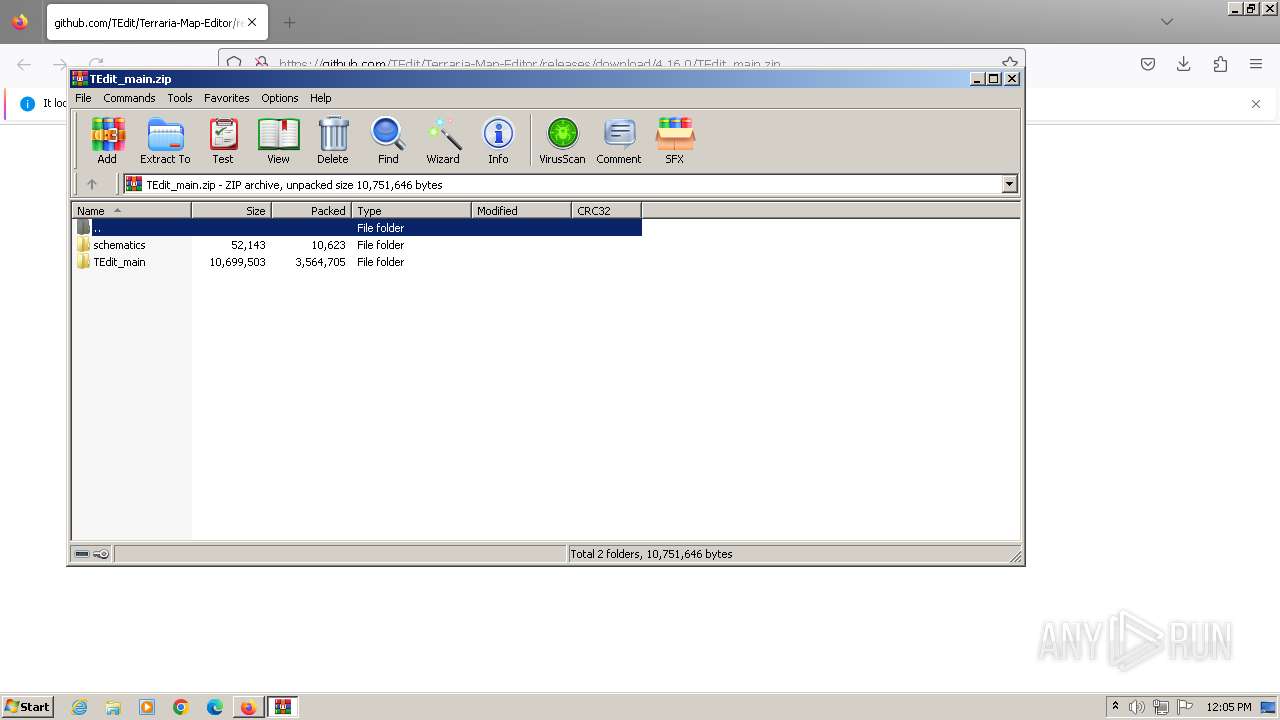
Task: Open the File menu in WinRAR
Action: 83,98
